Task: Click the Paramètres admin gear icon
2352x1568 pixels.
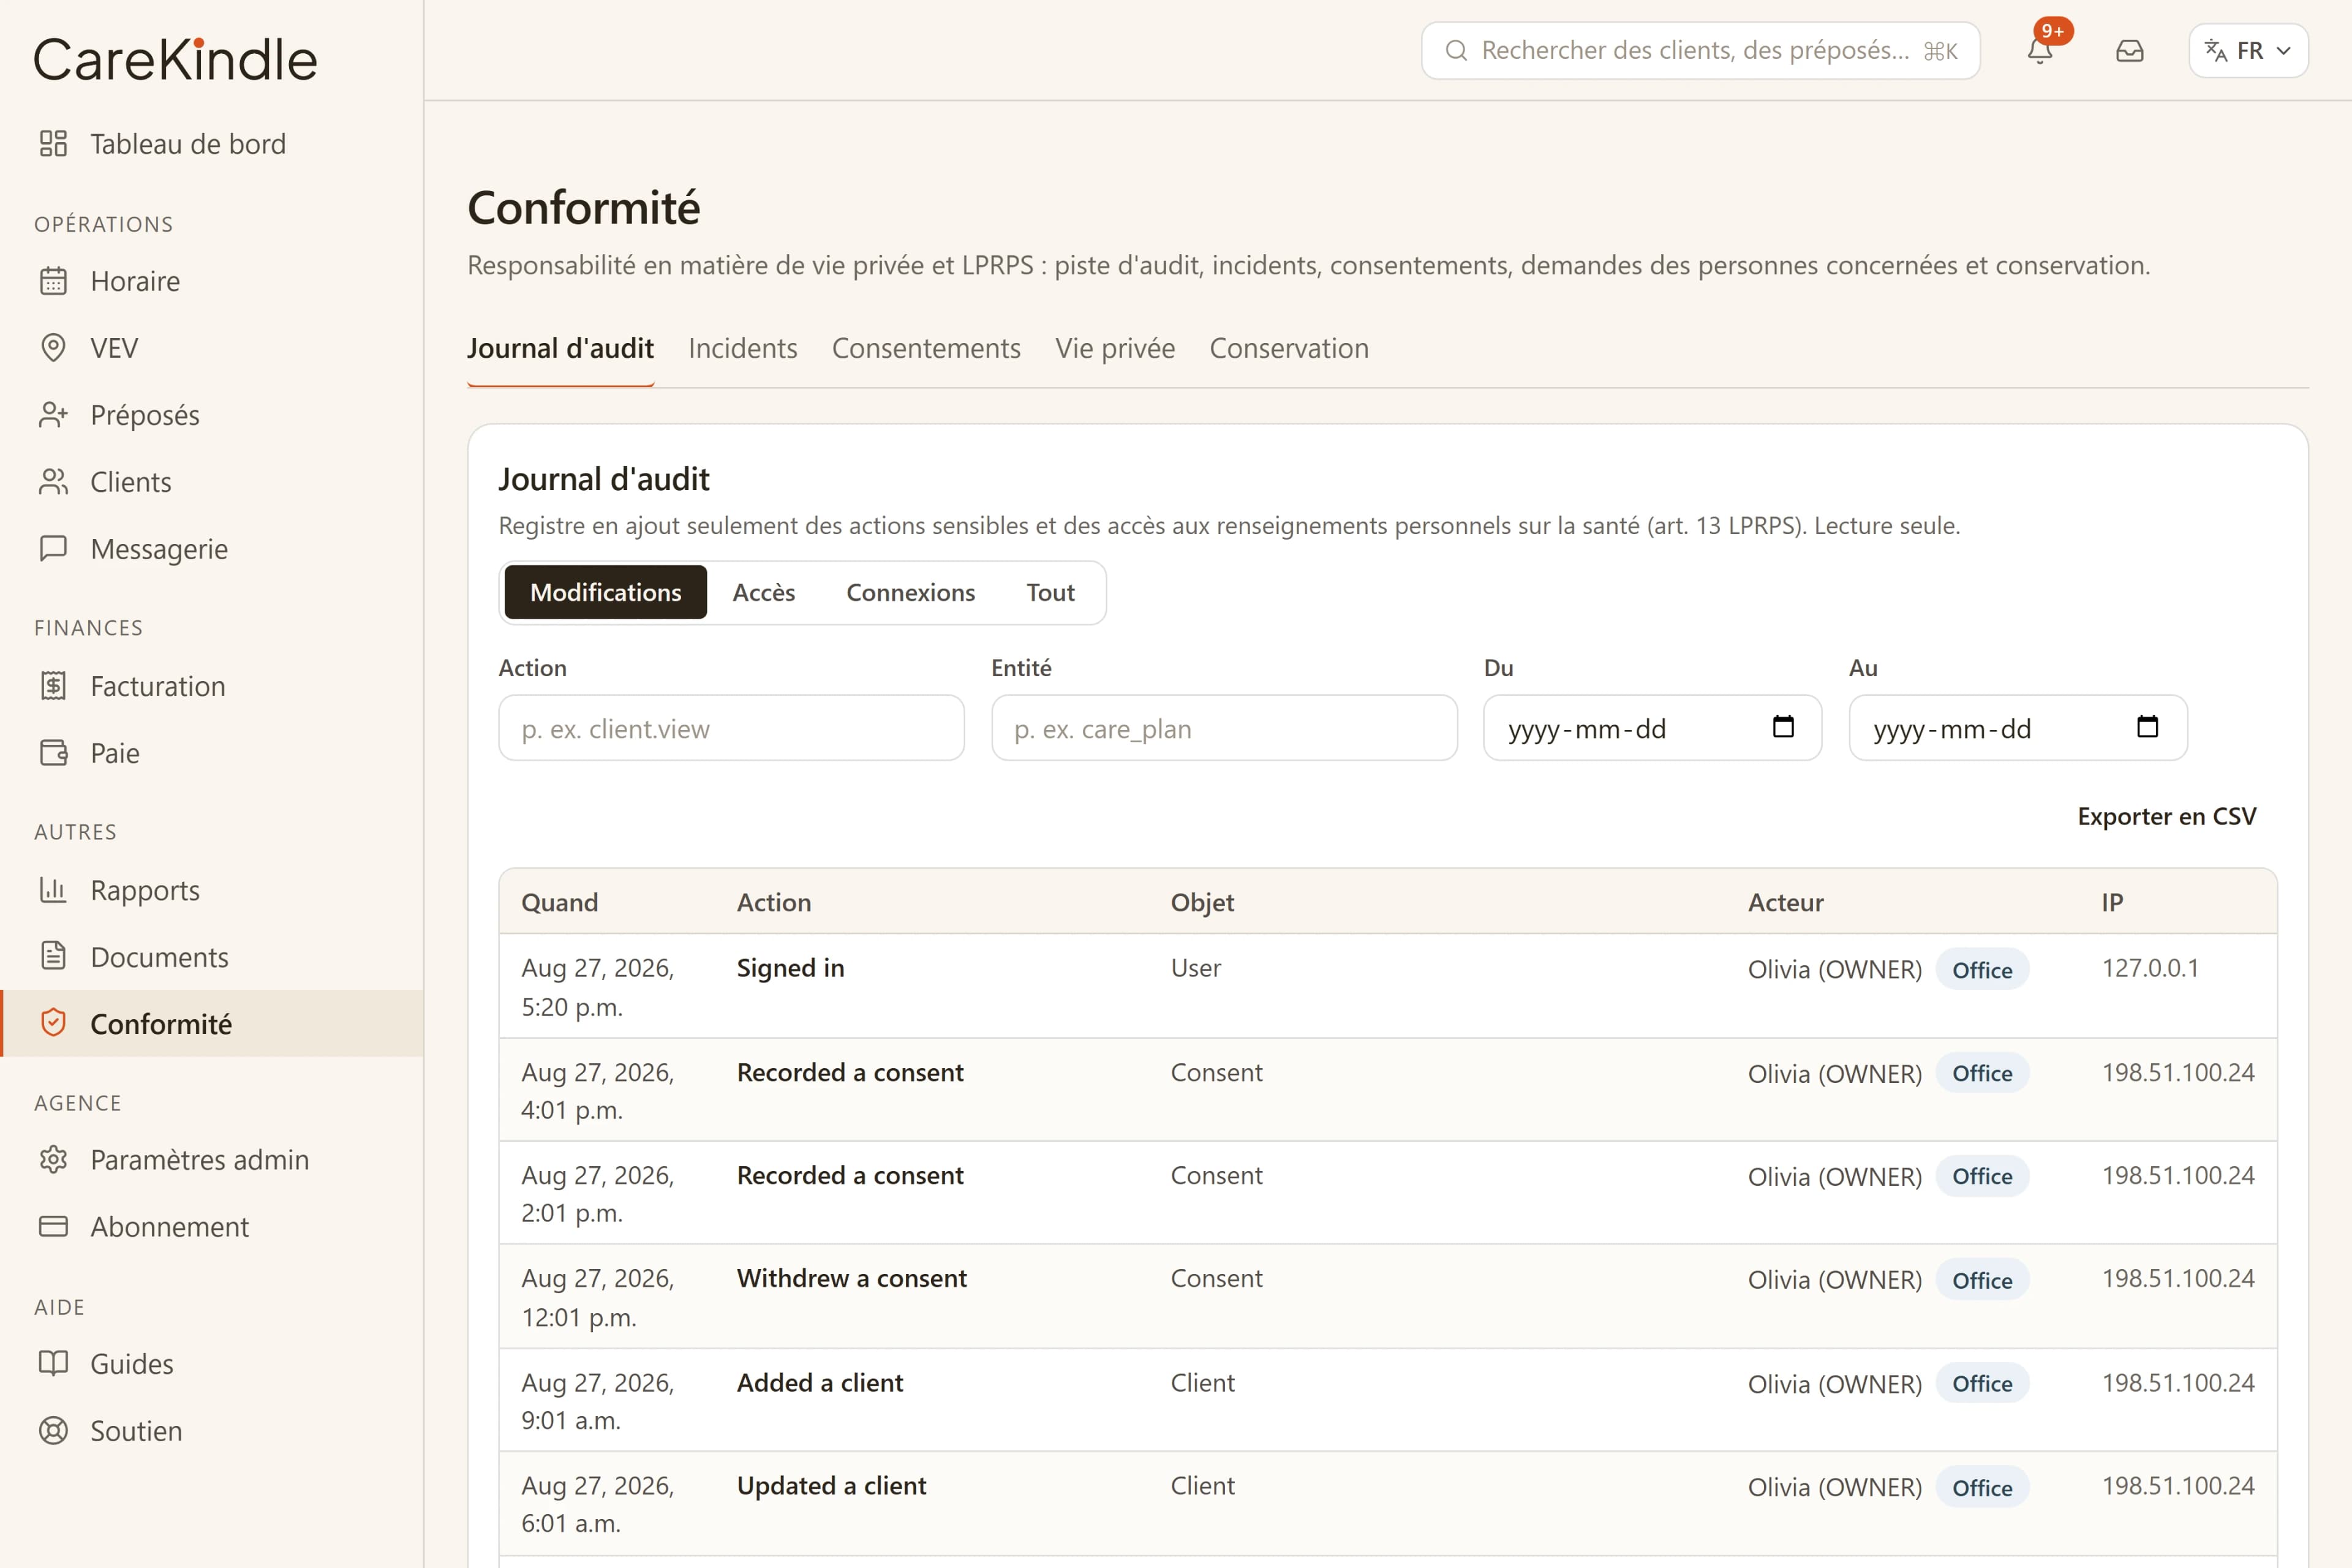Action: click(x=53, y=1160)
